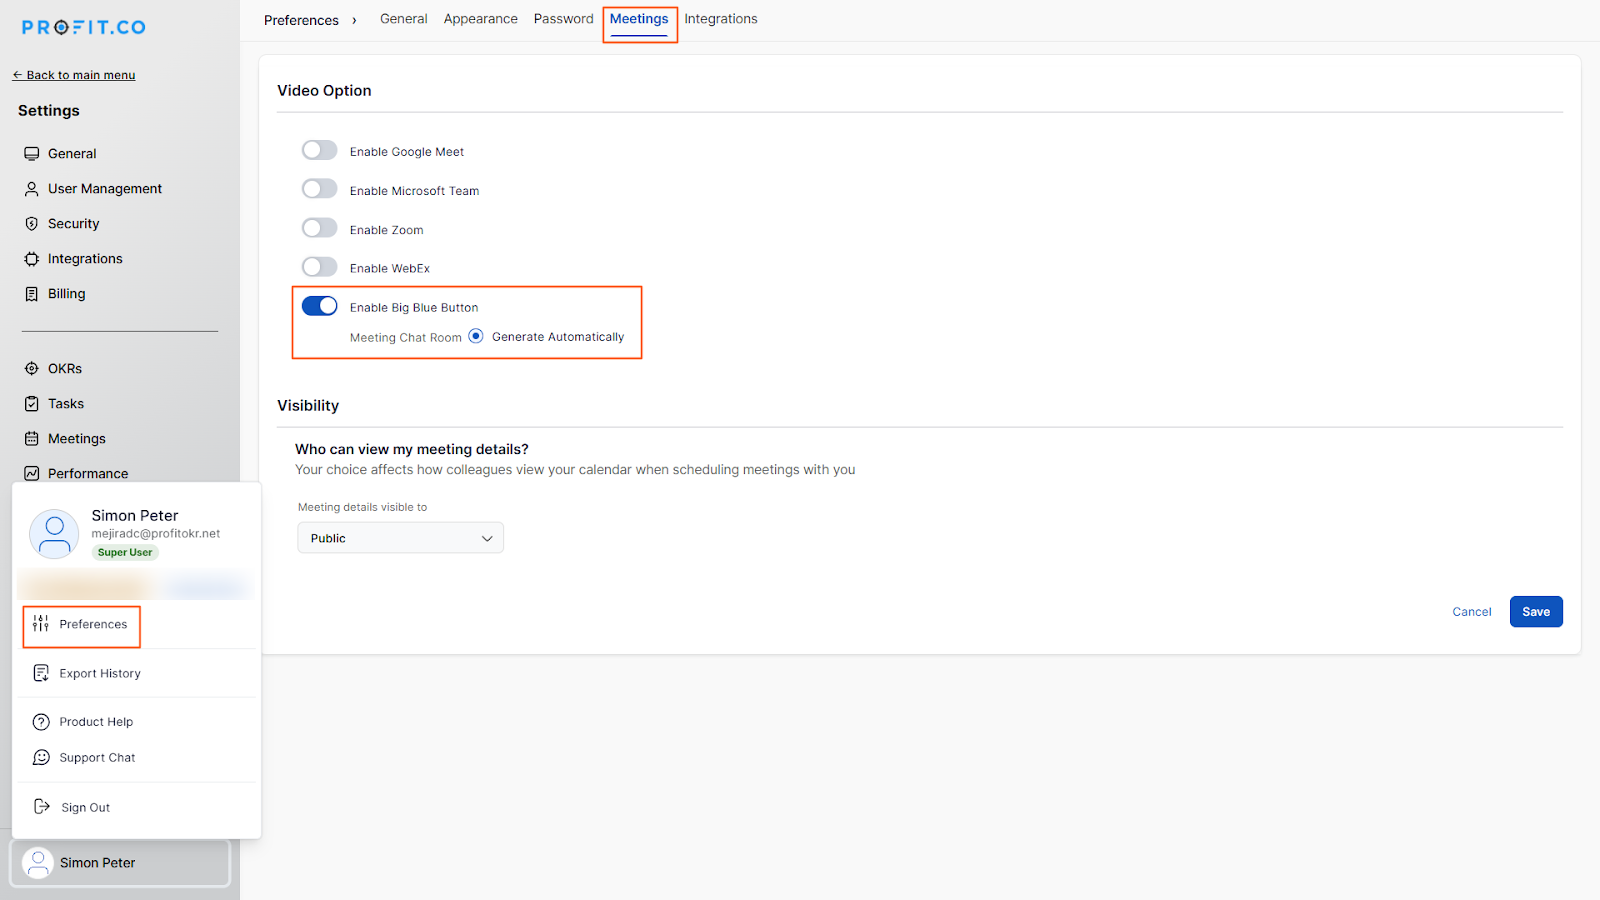The width and height of the screenshot is (1600, 900).
Task: Turn on Enable Zoom switch
Action: [x=320, y=228]
